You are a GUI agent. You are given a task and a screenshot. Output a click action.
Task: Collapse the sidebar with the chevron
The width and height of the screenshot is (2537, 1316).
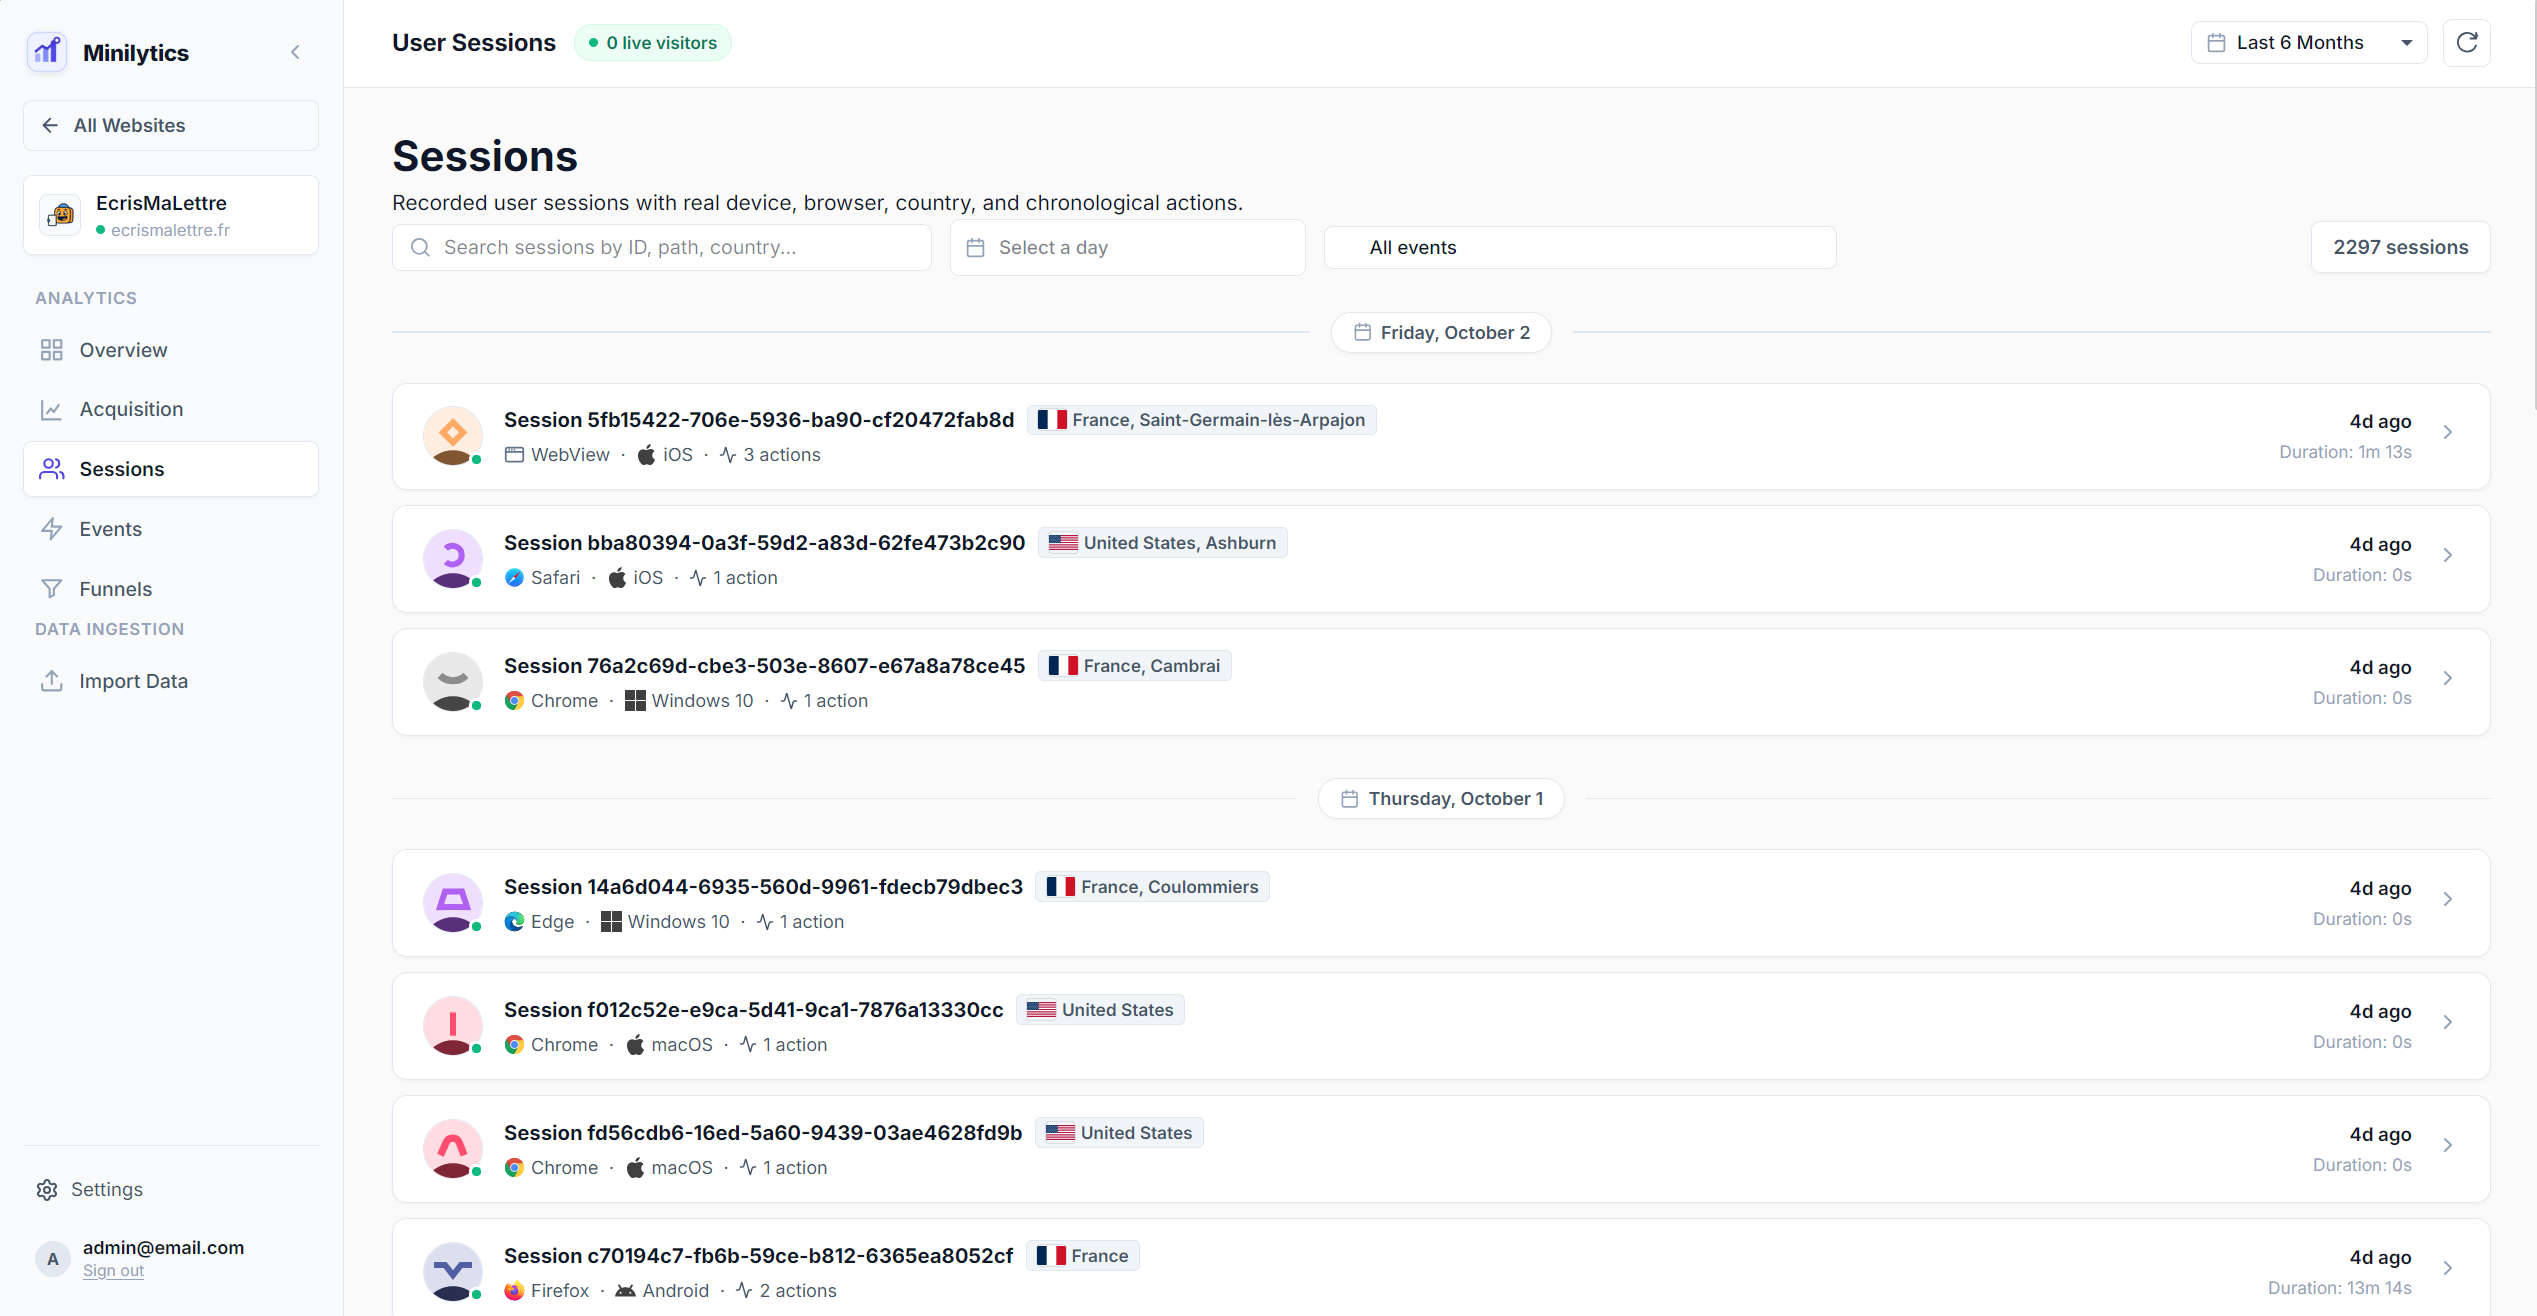pyautogui.click(x=295, y=52)
